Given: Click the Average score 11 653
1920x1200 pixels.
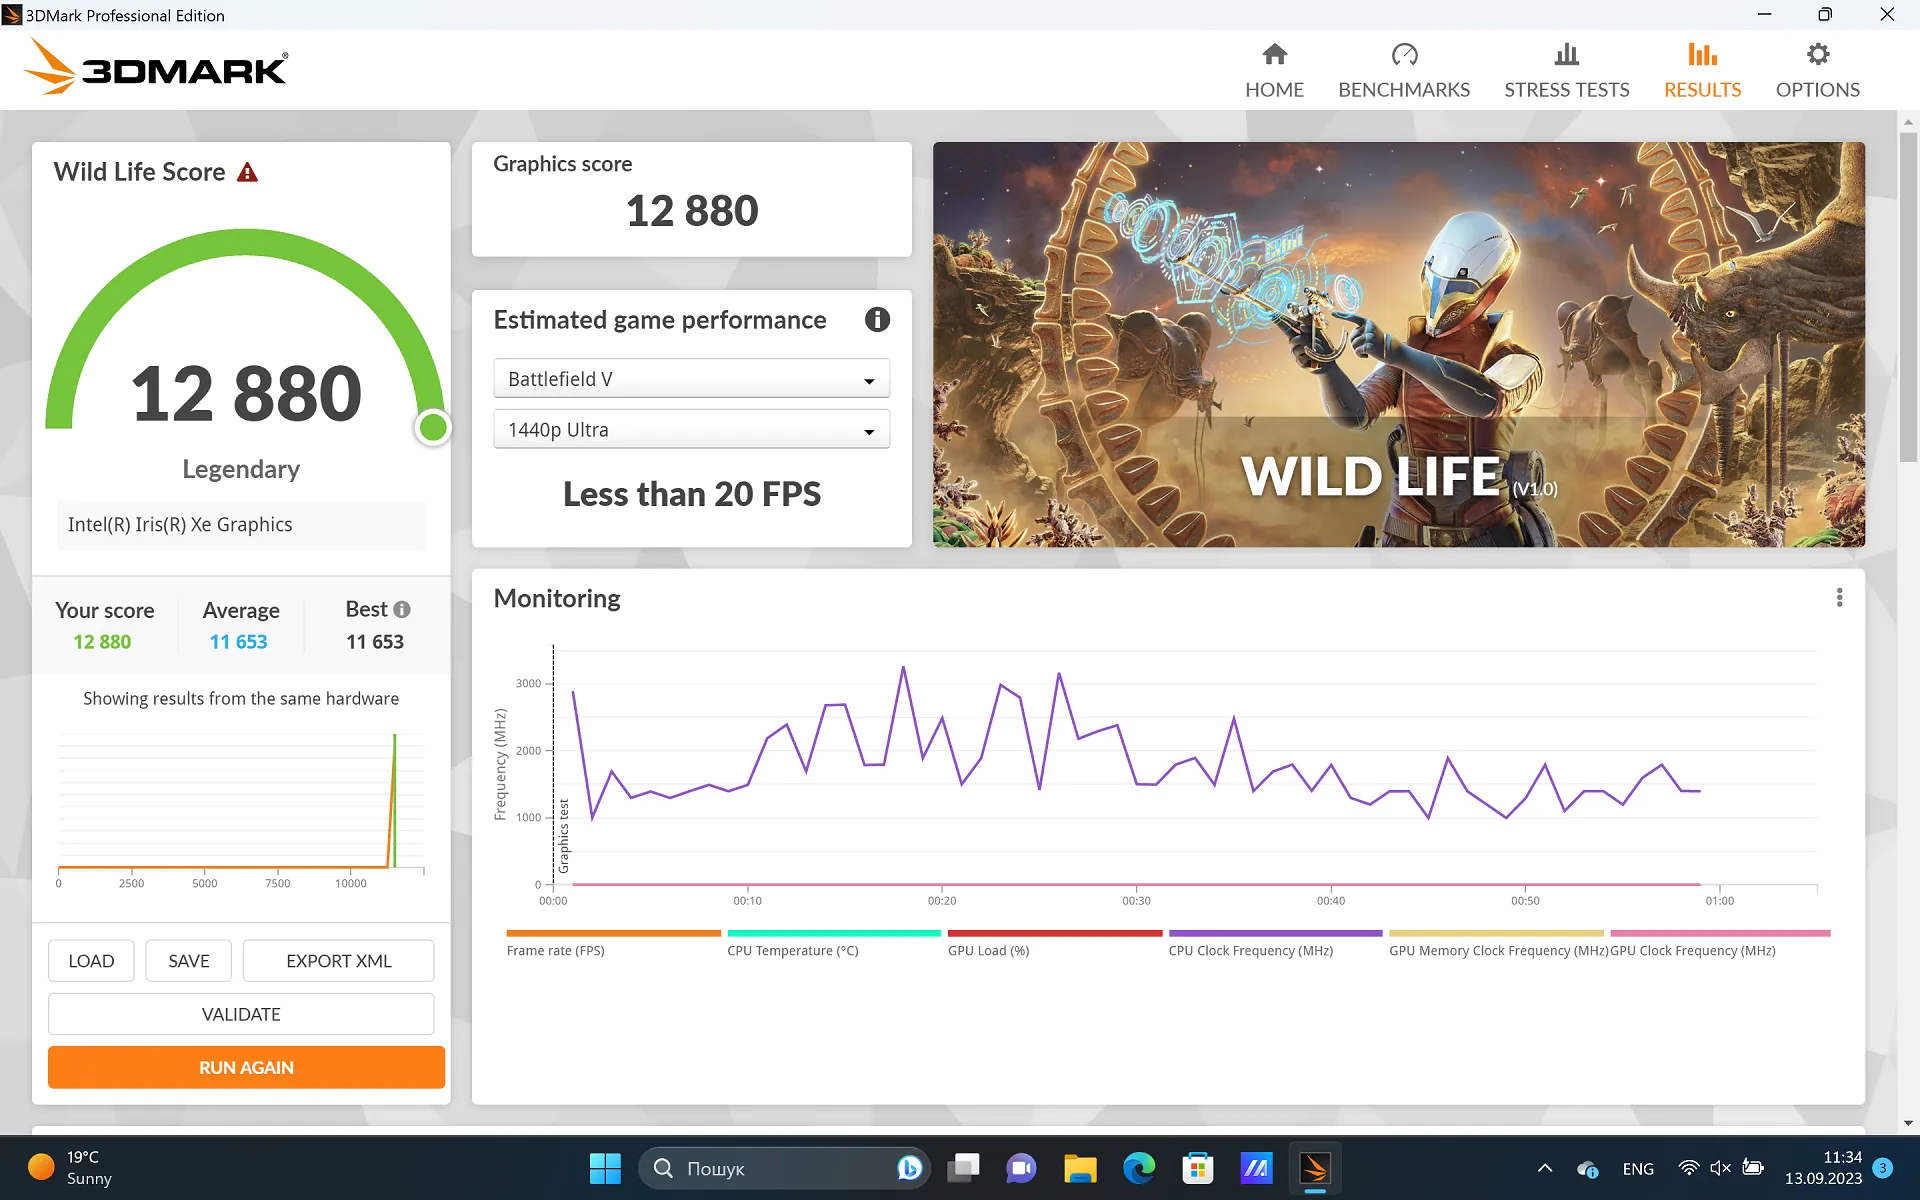Looking at the screenshot, I should point(238,642).
